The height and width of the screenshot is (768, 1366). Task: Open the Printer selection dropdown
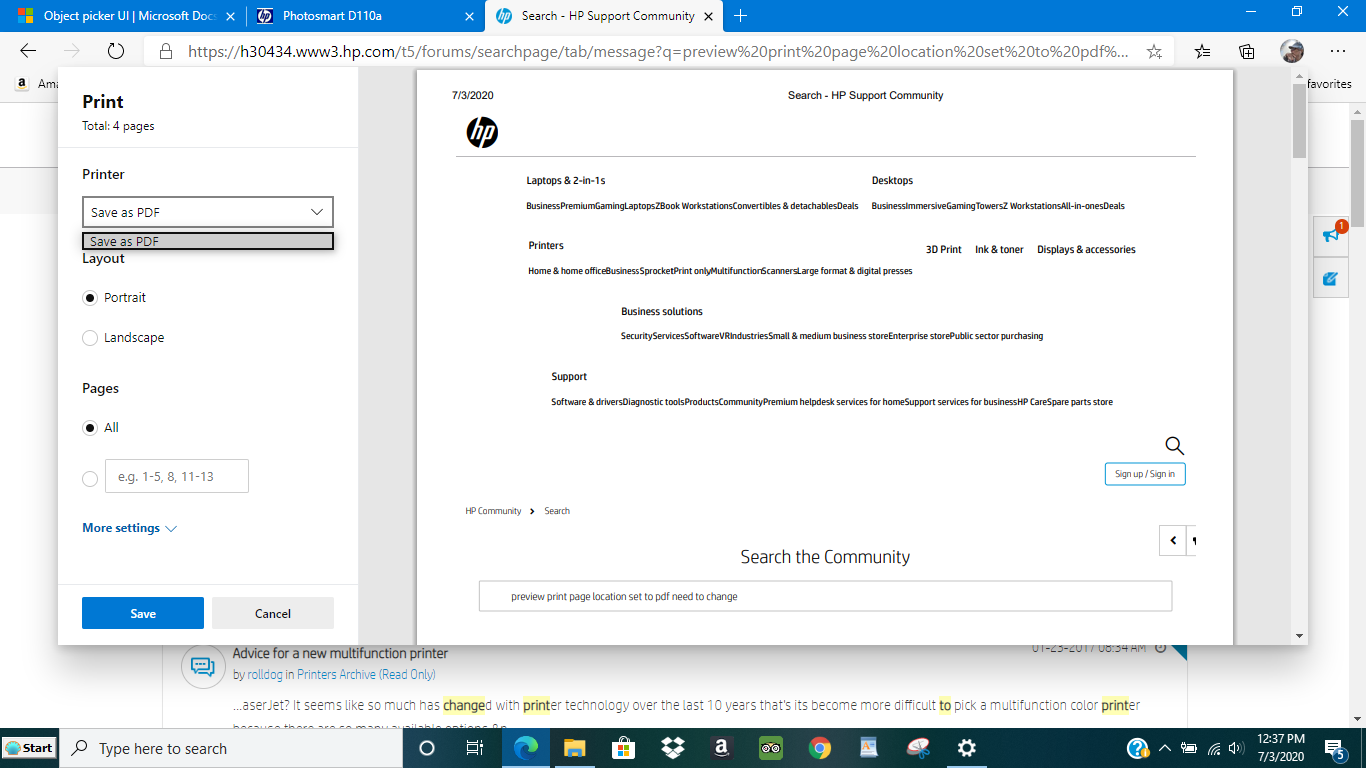coord(207,212)
